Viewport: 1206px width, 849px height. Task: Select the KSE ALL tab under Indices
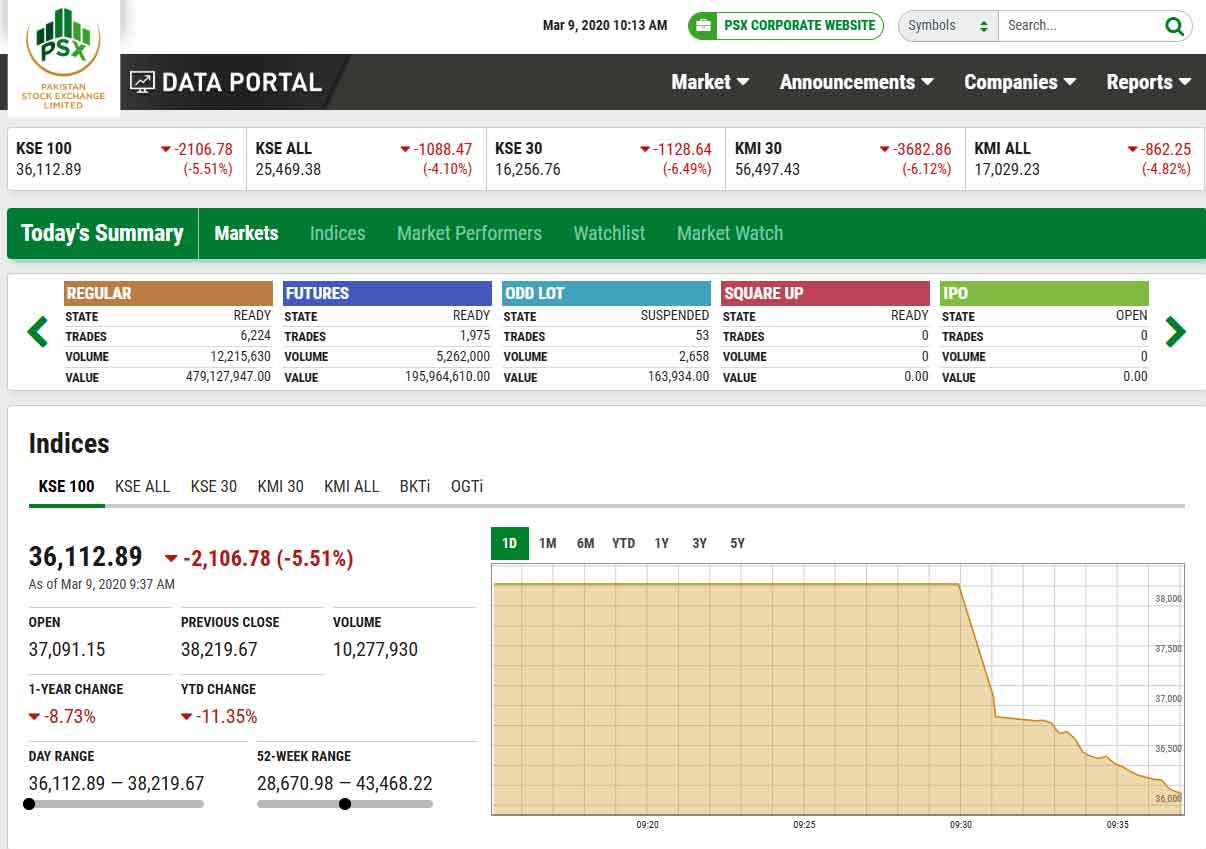pos(142,487)
